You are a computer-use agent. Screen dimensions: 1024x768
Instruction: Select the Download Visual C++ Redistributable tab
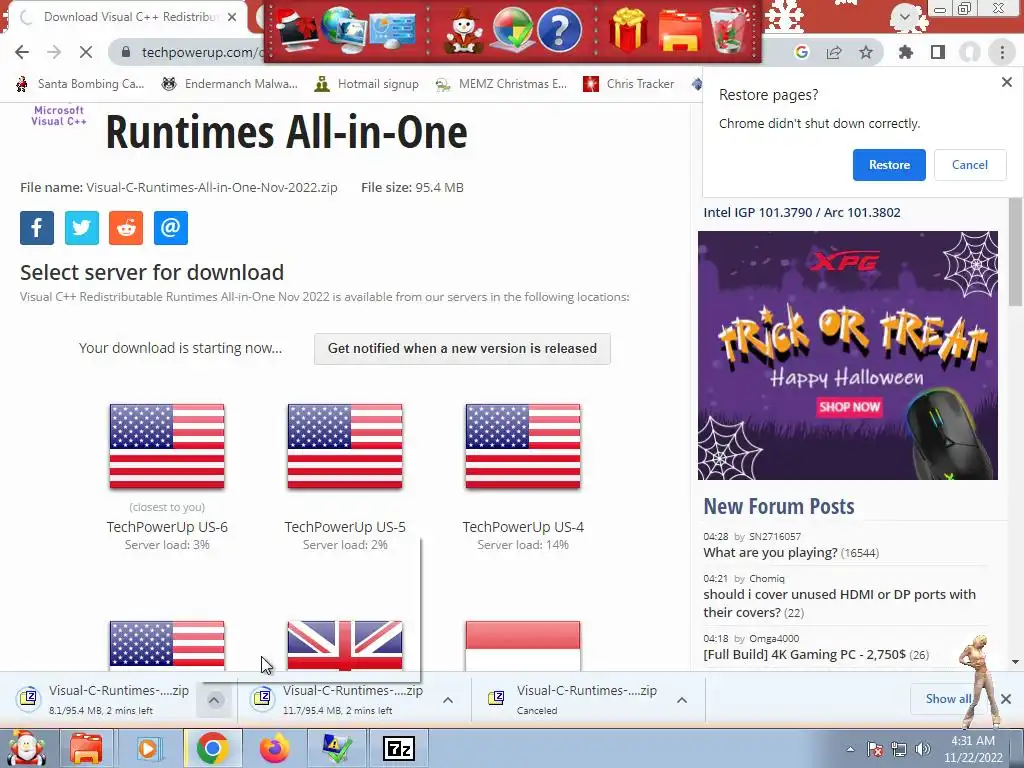coord(129,17)
